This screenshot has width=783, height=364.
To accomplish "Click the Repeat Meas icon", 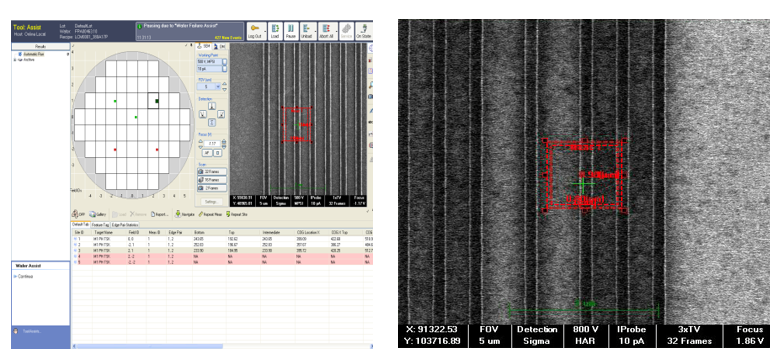I will [x=210, y=214].
